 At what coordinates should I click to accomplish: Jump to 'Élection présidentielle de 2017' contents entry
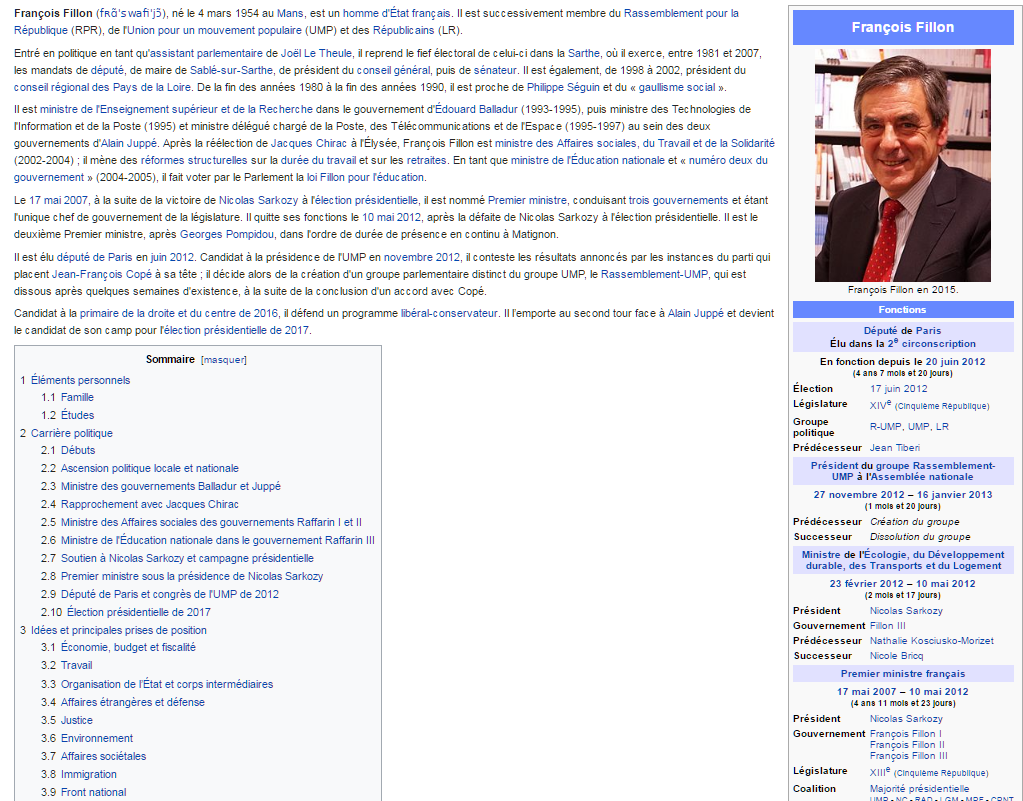[139, 612]
